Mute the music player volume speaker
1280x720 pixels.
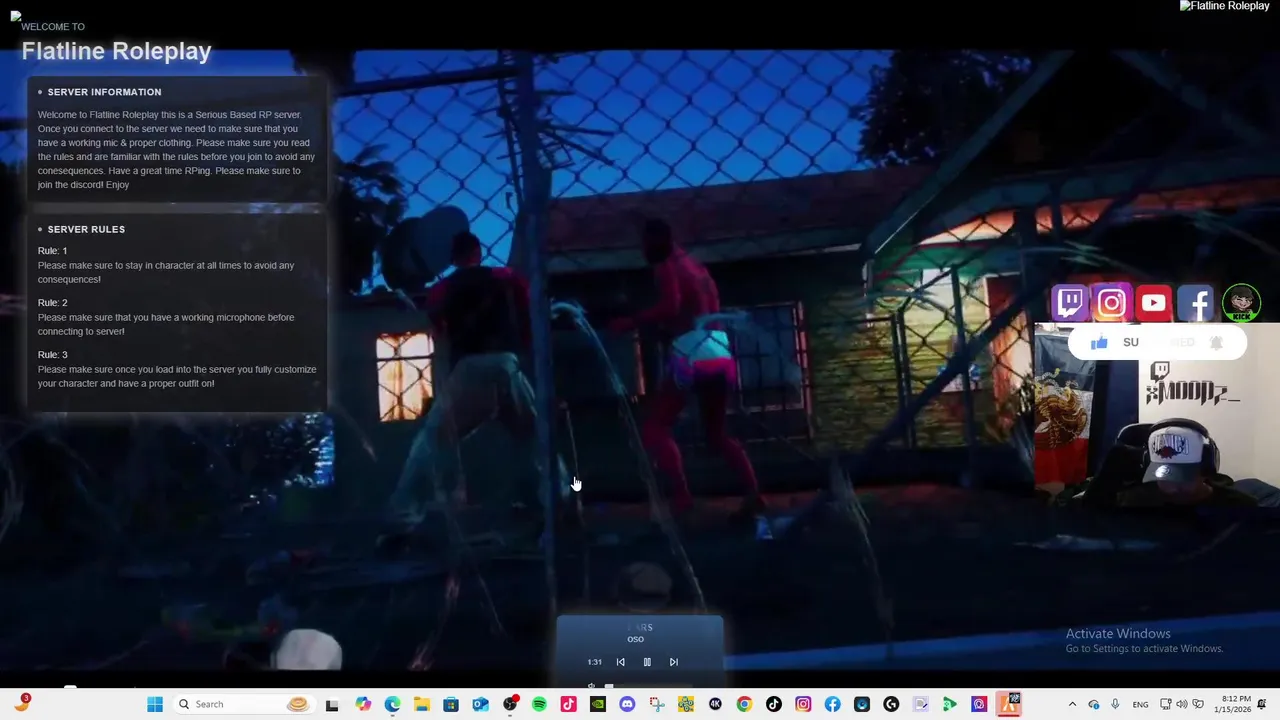pos(591,686)
